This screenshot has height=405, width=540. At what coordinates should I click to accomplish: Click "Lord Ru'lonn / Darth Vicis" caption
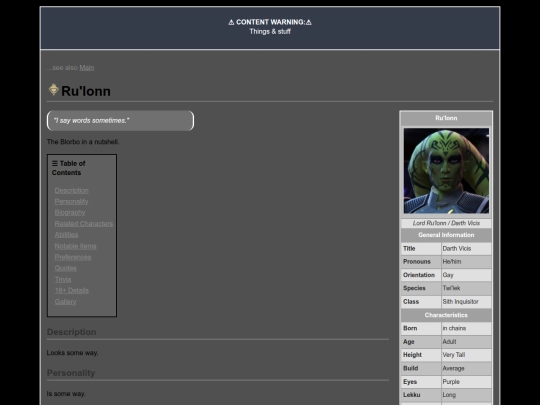[446, 224]
